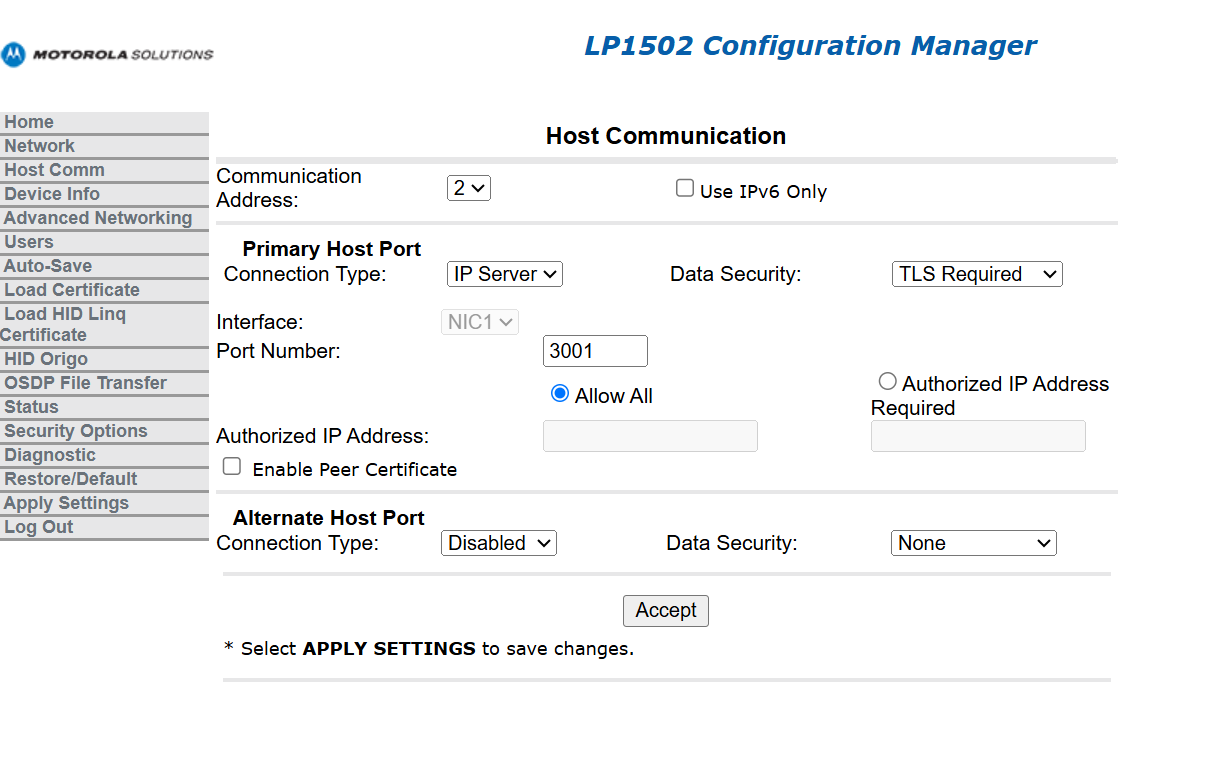
Task: Open the TLS Required data security dropdown
Action: 976,274
